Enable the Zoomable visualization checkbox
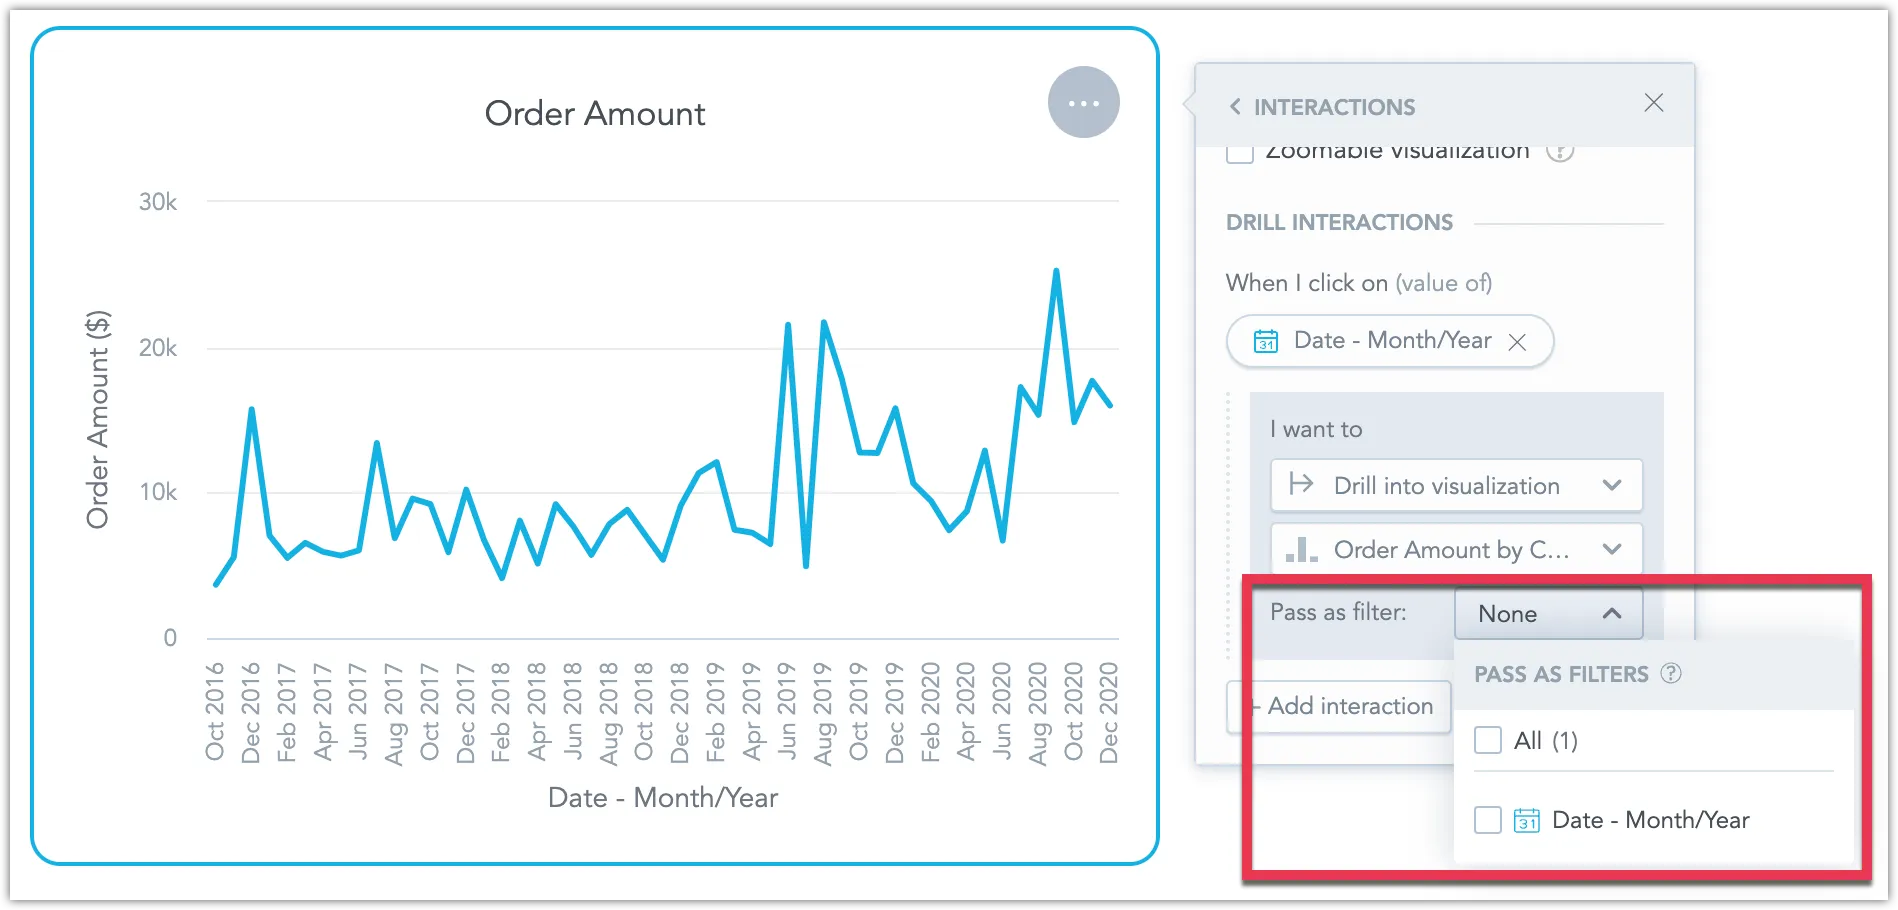This screenshot has height=910, width=1898. 1240,151
